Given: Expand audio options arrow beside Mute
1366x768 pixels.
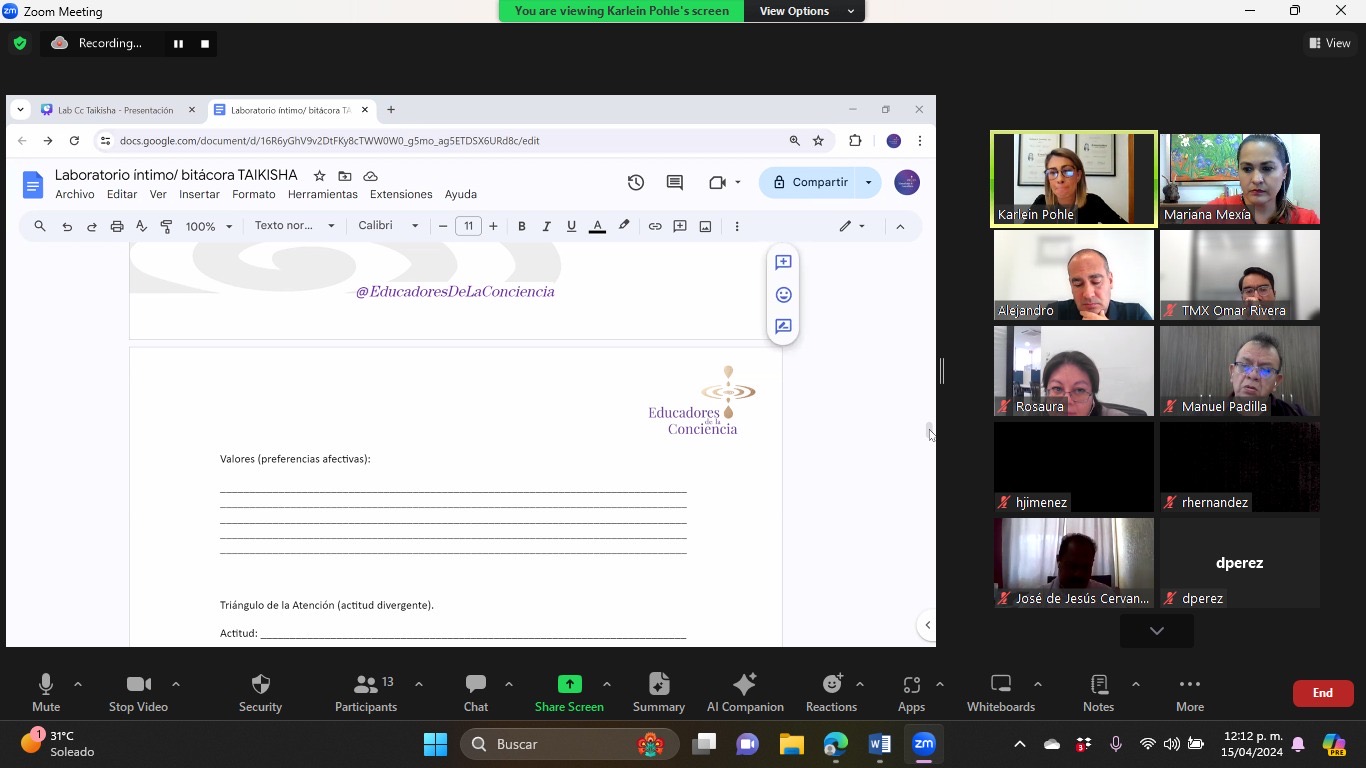Looking at the screenshot, I should coord(78,685).
